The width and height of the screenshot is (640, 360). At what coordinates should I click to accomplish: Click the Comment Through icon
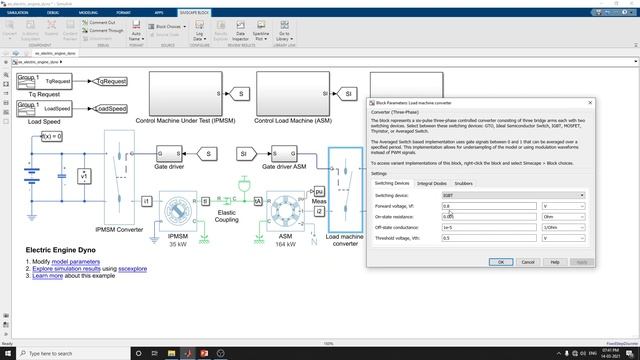tap(85, 31)
